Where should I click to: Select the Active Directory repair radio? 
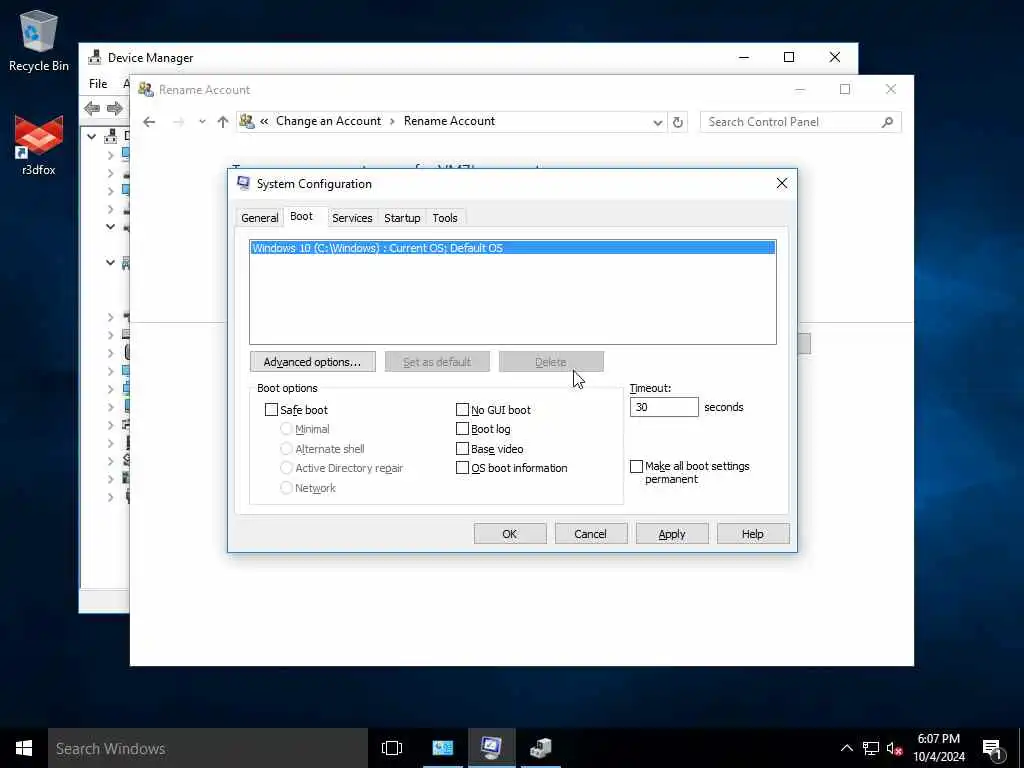[286, 468]
